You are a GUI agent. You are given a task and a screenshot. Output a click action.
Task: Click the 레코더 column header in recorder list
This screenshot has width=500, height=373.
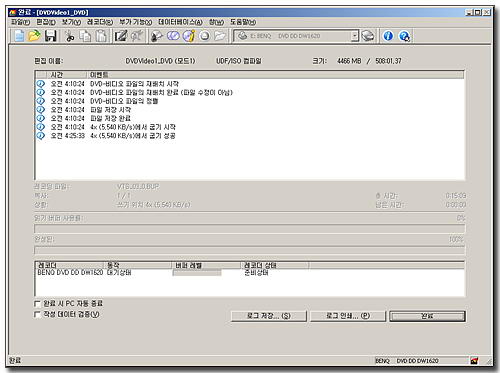(x=70, y=265)
